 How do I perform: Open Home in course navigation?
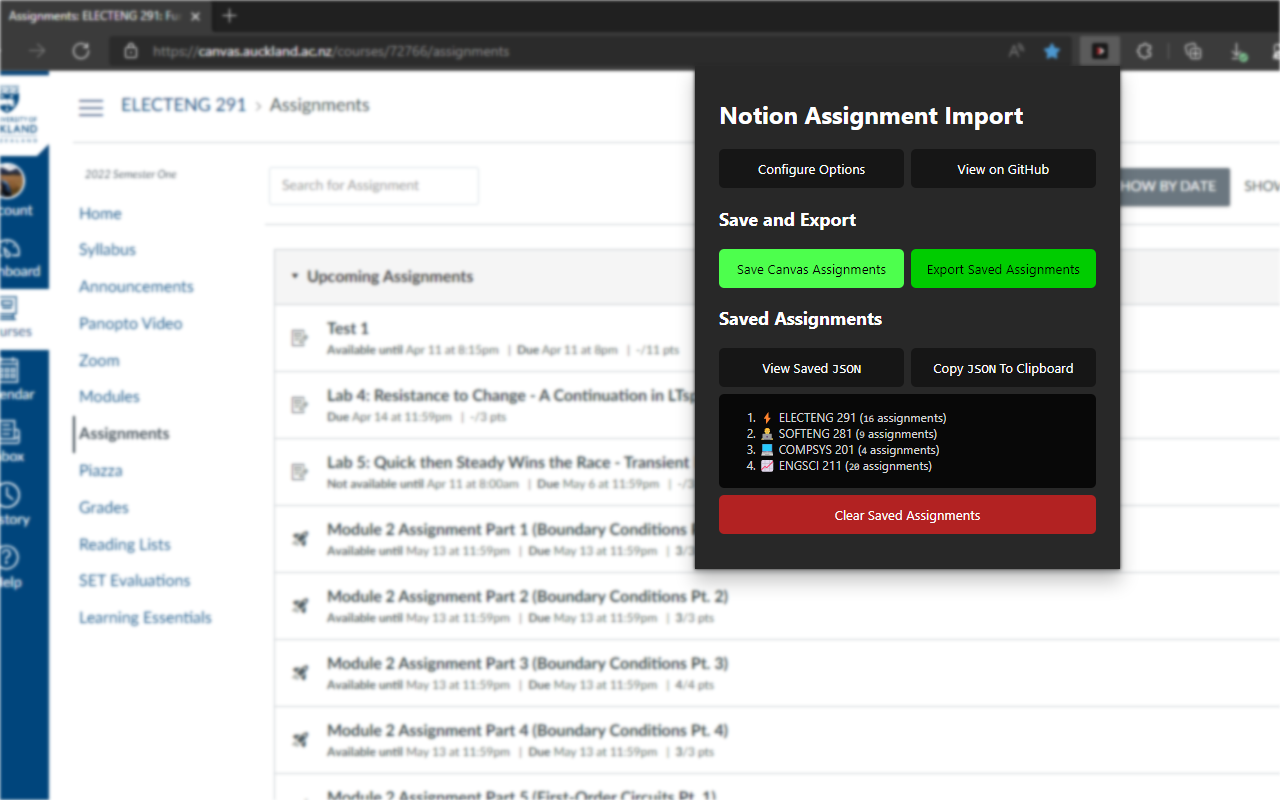pos(100,213)
